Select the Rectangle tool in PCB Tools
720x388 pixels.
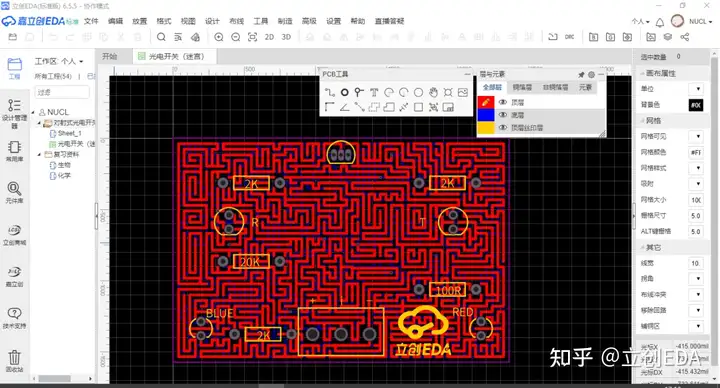(418, 107)
